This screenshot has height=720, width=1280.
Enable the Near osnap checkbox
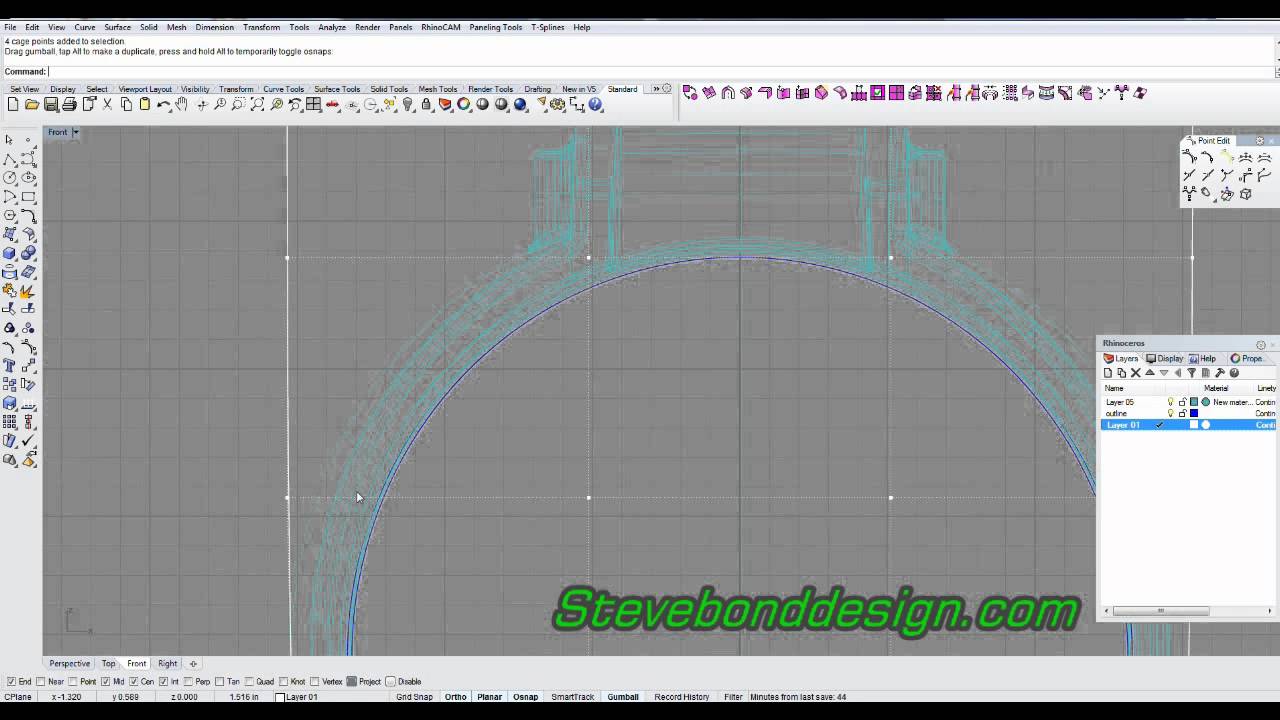pyautogui.click(x=41, y=682)
